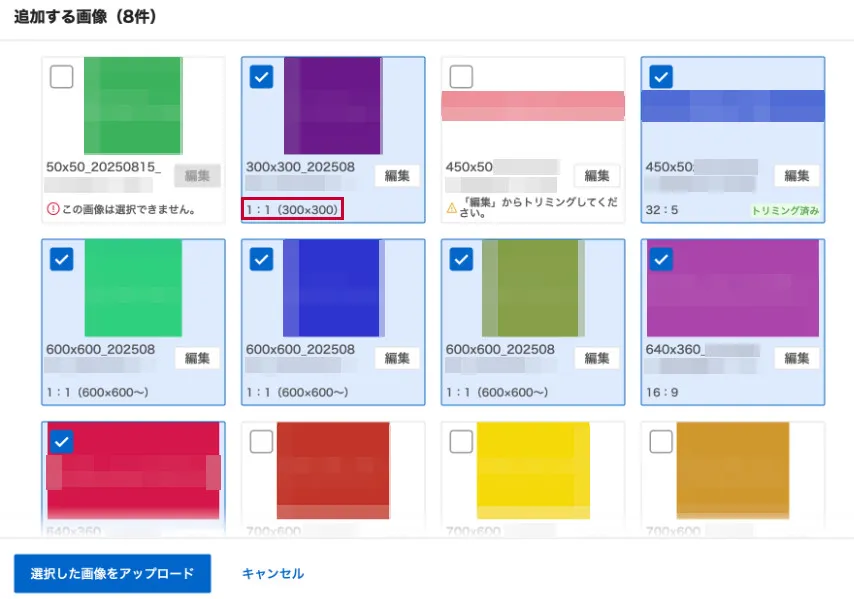
Task: Click the purple 300x300 image thumbnail
Action: (x=332, y=105)
